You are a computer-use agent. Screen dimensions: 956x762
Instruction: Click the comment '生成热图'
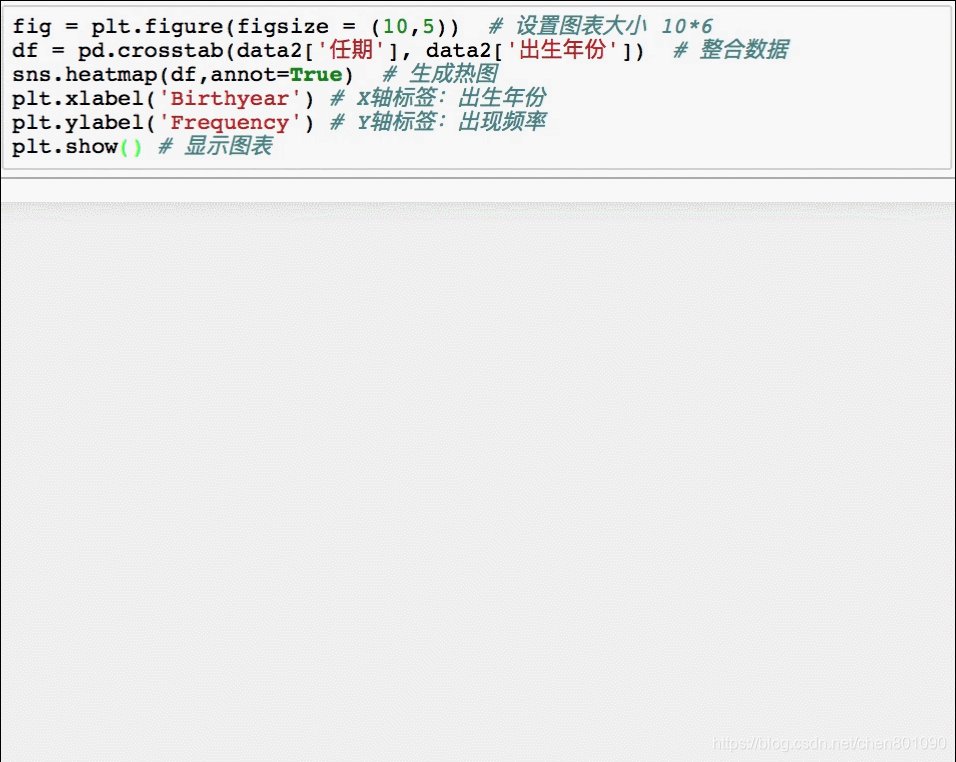click(440, 74)
